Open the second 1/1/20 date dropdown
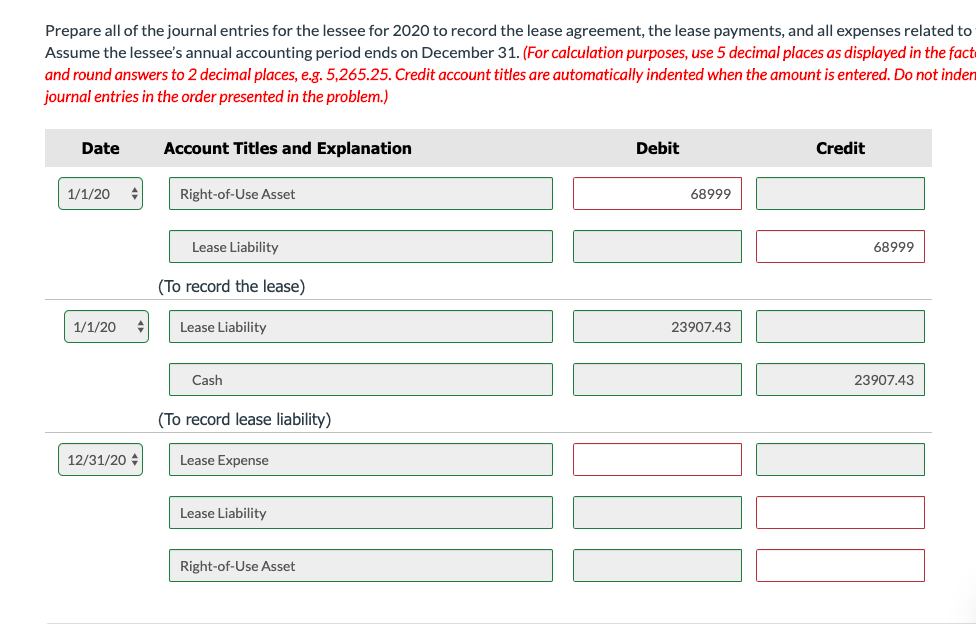Image resolution: width=976 pixels, height=624 pixels. tap(106, 327)
